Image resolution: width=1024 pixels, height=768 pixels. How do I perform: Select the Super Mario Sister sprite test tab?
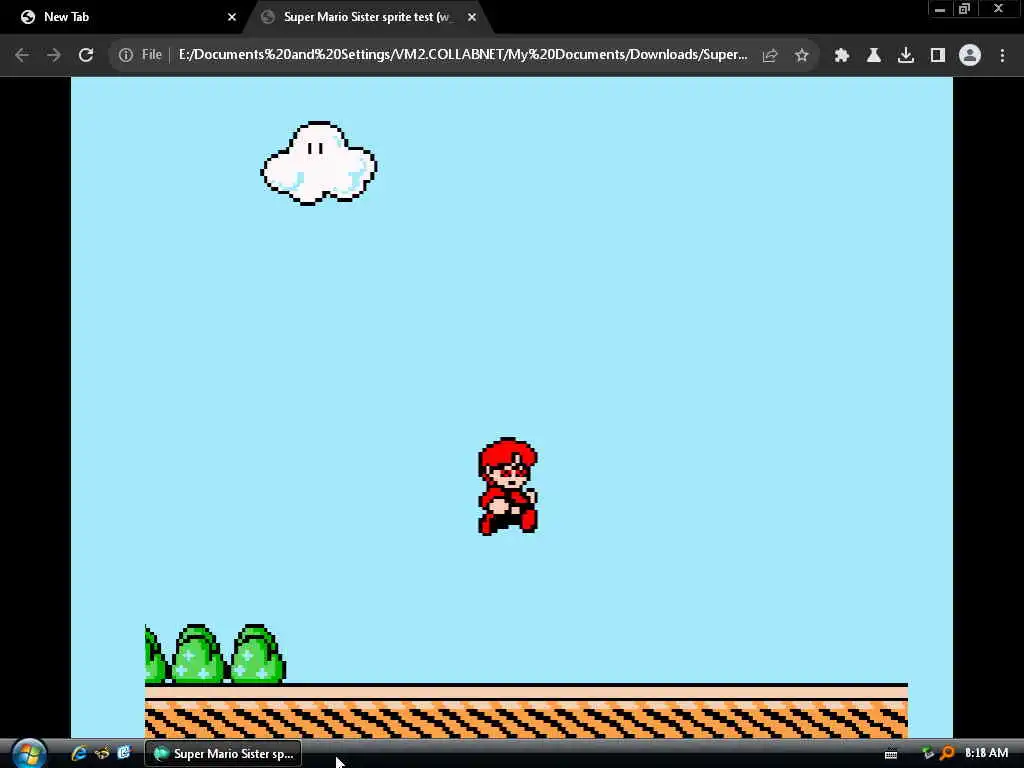(366, 17)
